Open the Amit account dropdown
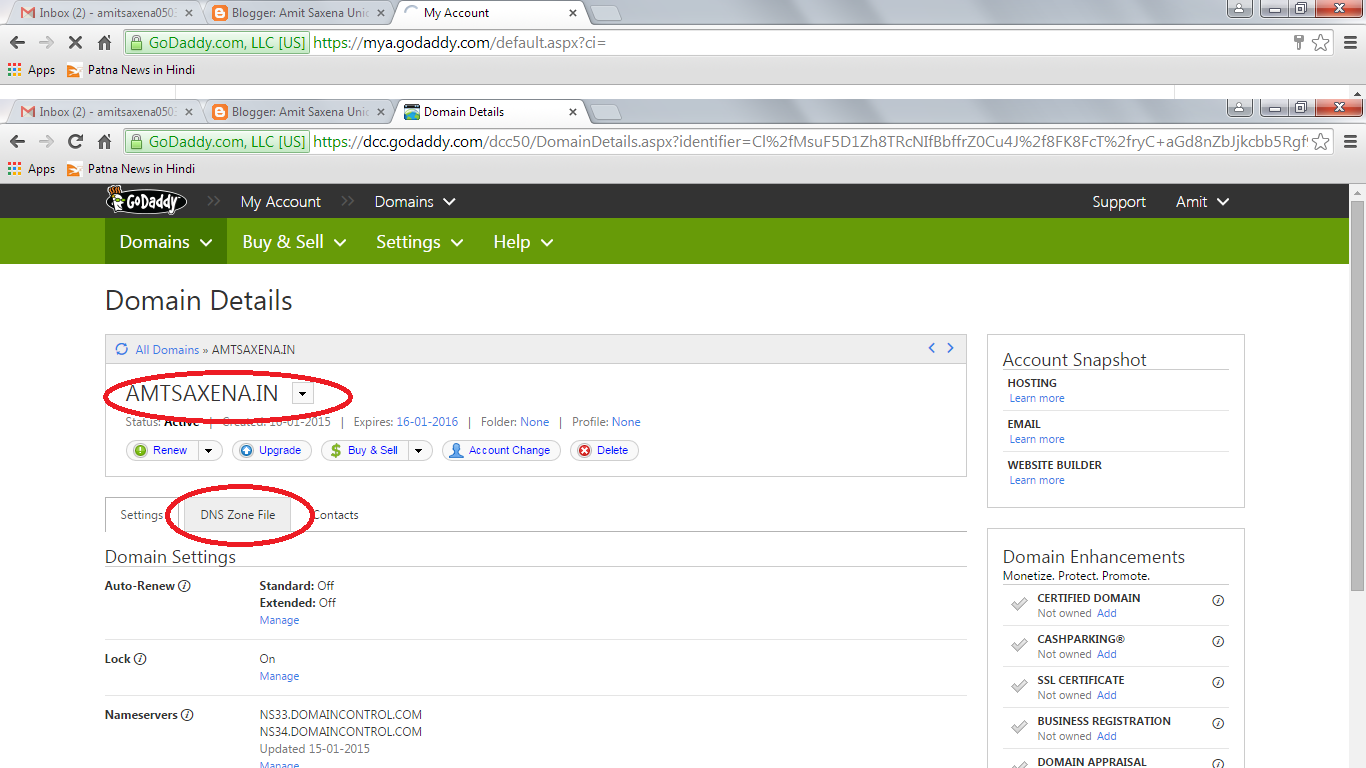 [x=1202, y=201]
